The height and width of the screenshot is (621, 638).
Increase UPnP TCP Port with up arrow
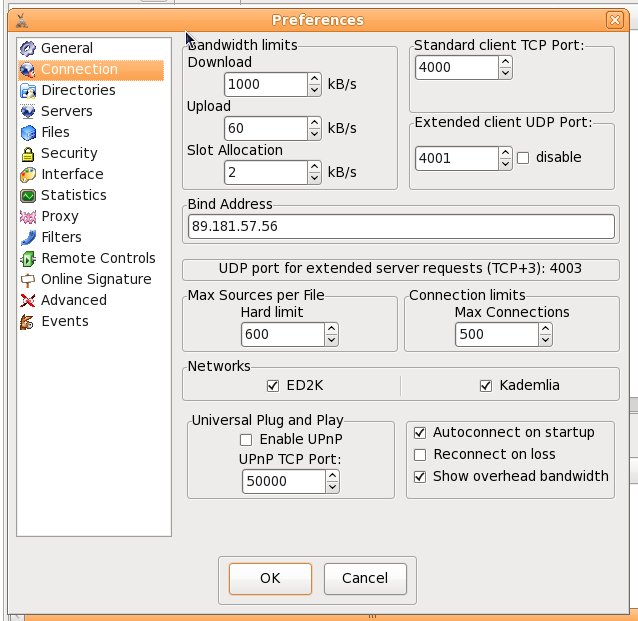pyautogui.click(x=332, y=476)
